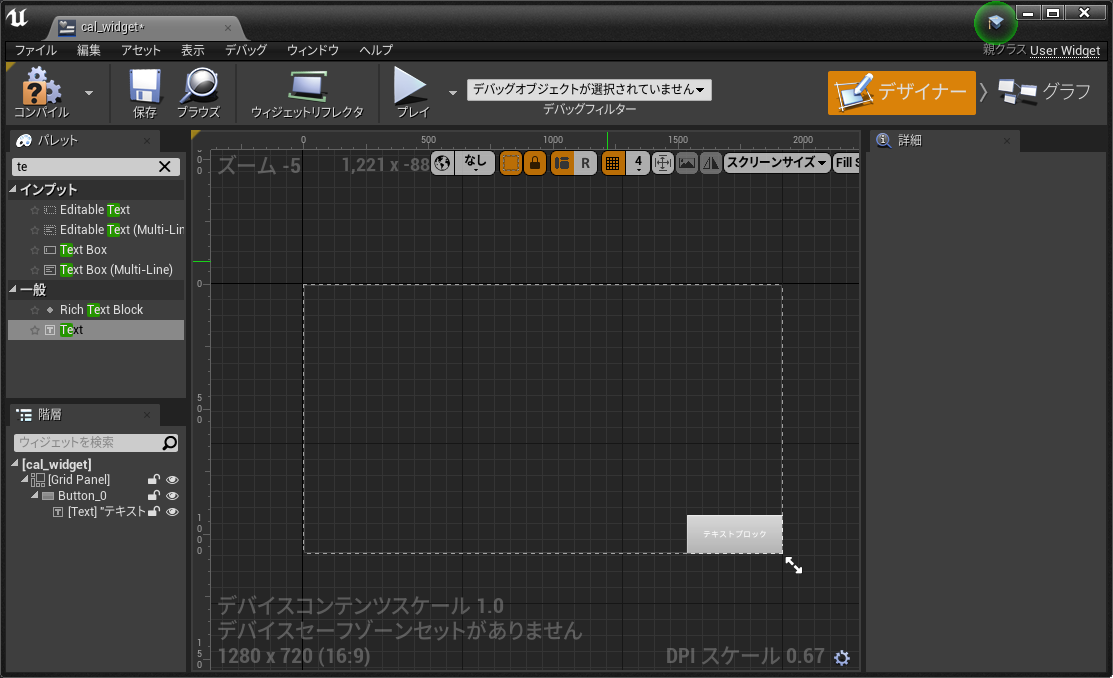This screenshot has width=1113, height=678.
Task: Toggle visibility eye for Text row
Action: tap(172, 512)
